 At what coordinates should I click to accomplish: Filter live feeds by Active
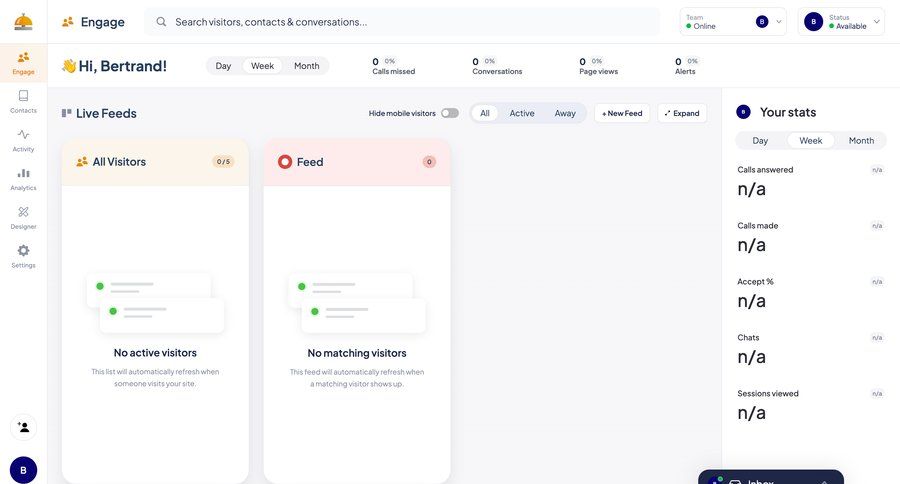(522, 113)
